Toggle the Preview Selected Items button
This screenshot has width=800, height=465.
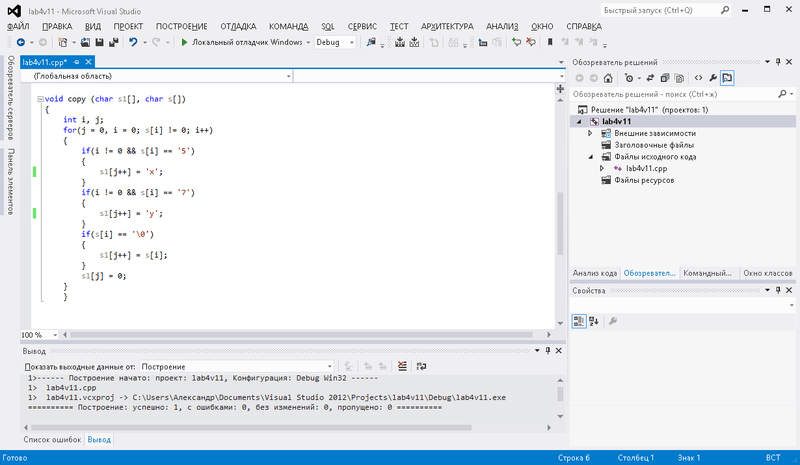pos(727,77)
